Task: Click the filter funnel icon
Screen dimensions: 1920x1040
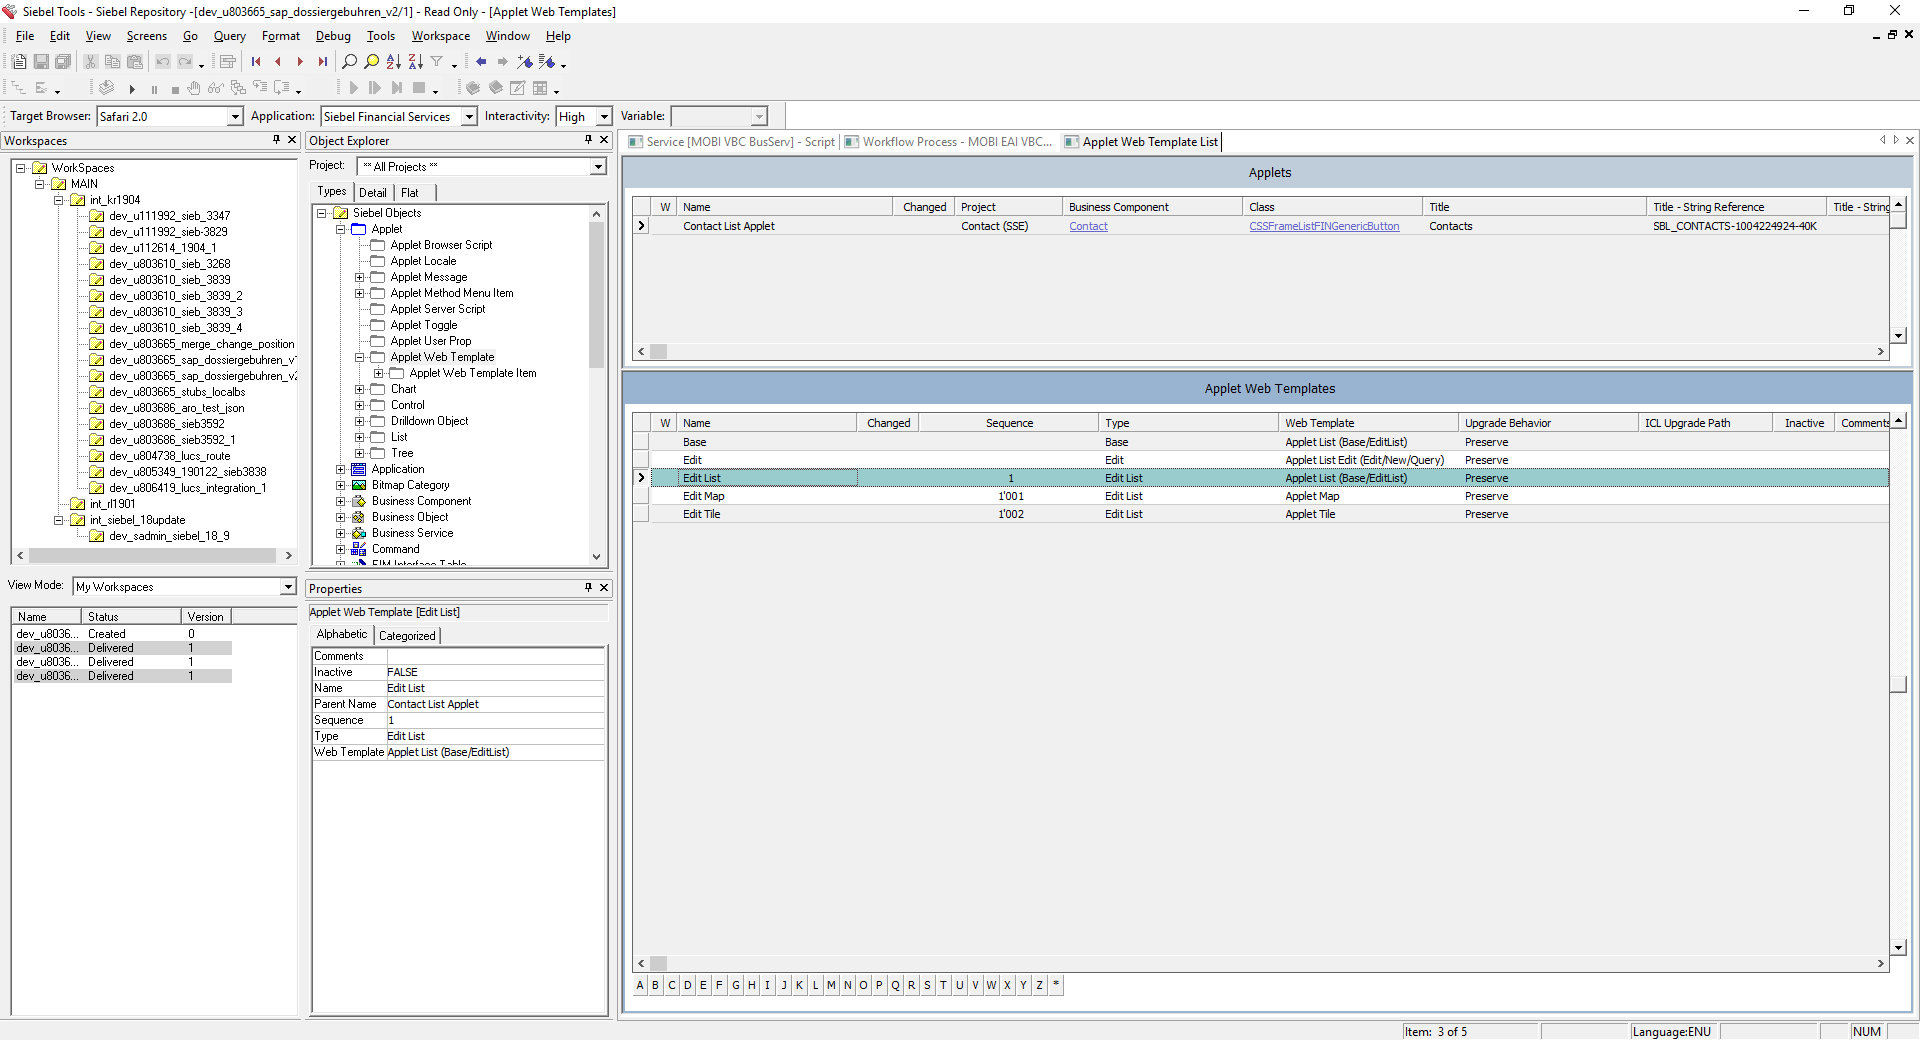Action: 437,62
